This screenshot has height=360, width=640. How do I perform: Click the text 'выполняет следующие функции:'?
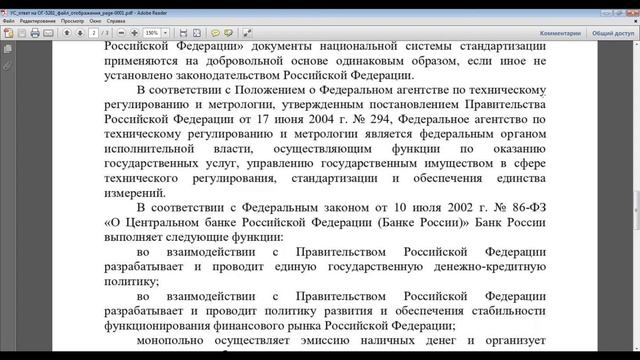(193, 237)
